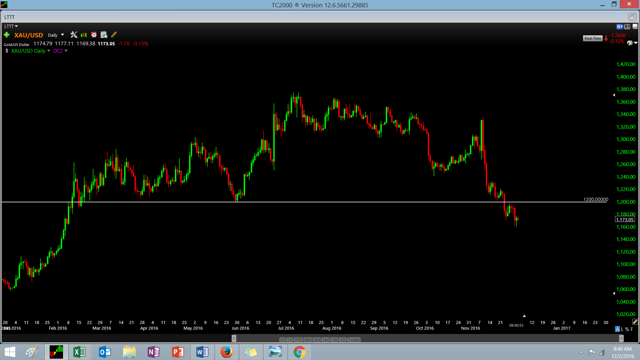Click the green plus add indicator icon
640x360 pixels.
pyautogui.click(x=7, y=35)
